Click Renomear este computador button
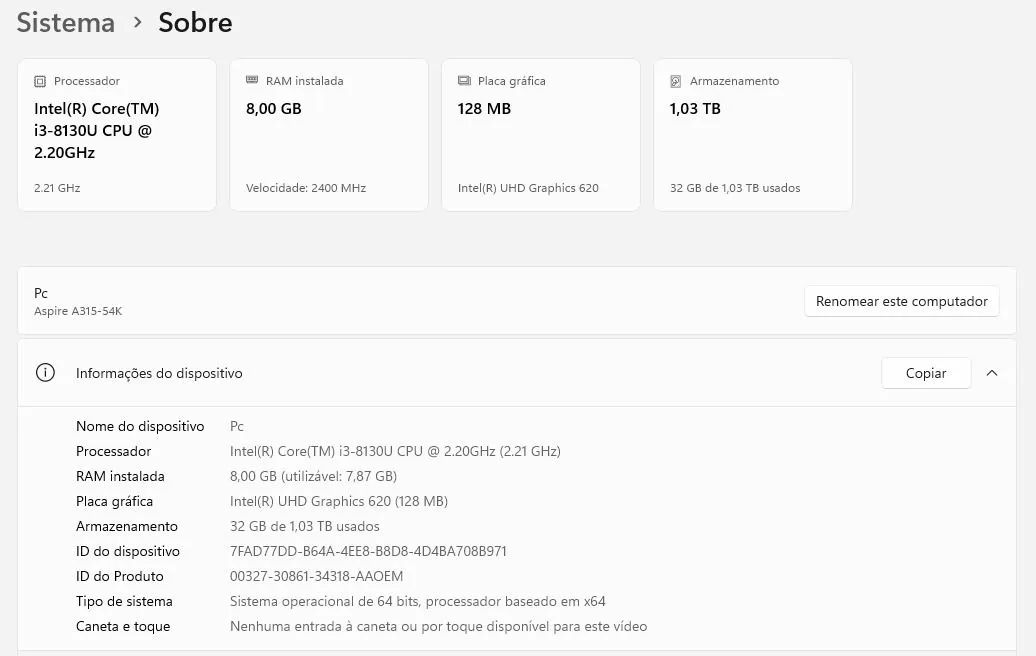 coord(901,301)
